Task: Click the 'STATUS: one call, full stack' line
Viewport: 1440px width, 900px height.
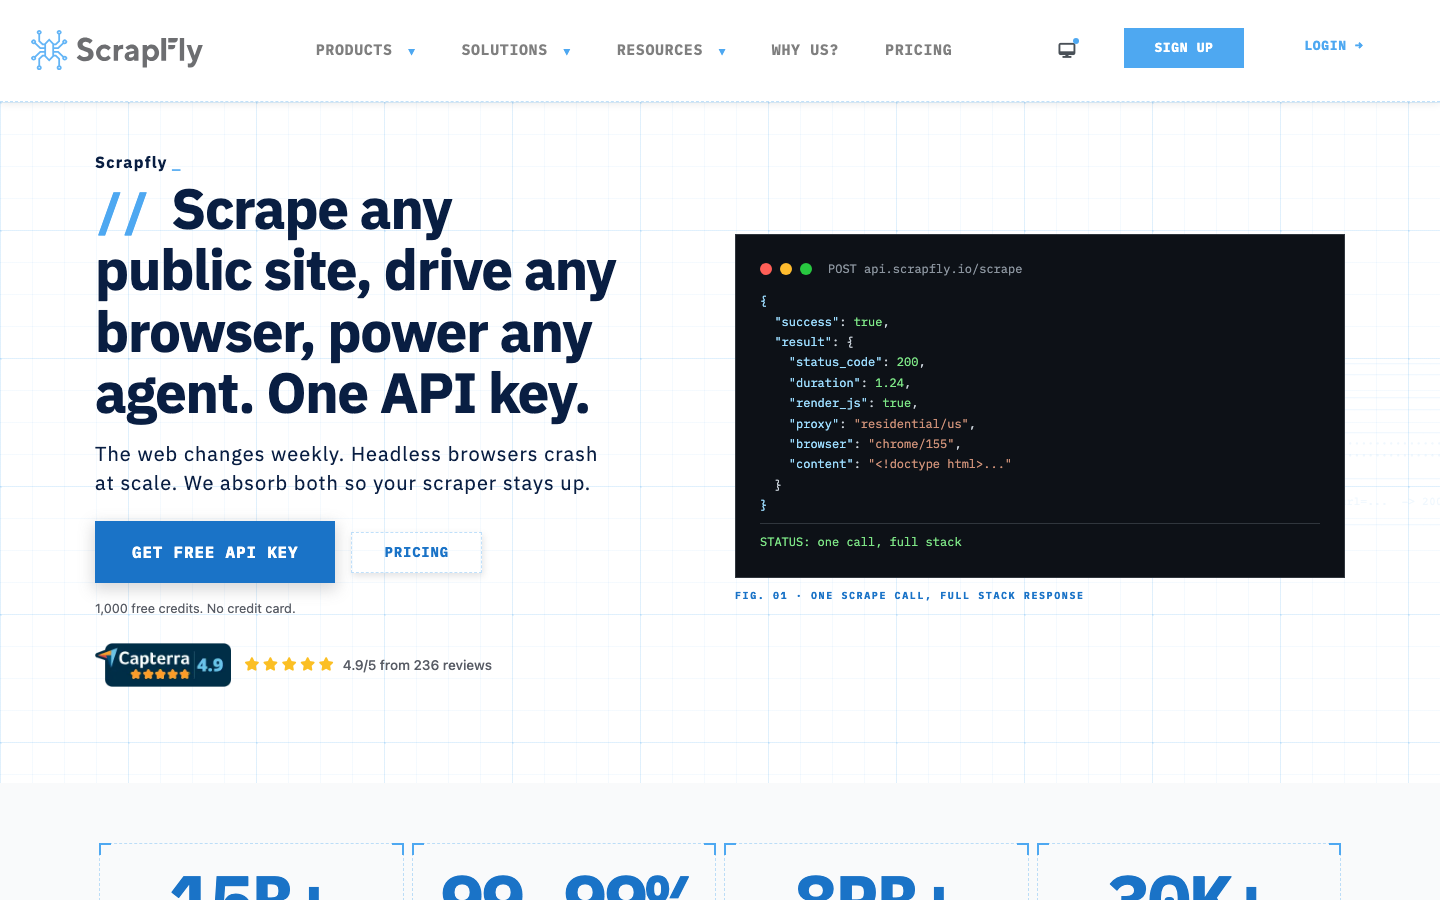Action: pyautogui.click(x=861, y=542)
